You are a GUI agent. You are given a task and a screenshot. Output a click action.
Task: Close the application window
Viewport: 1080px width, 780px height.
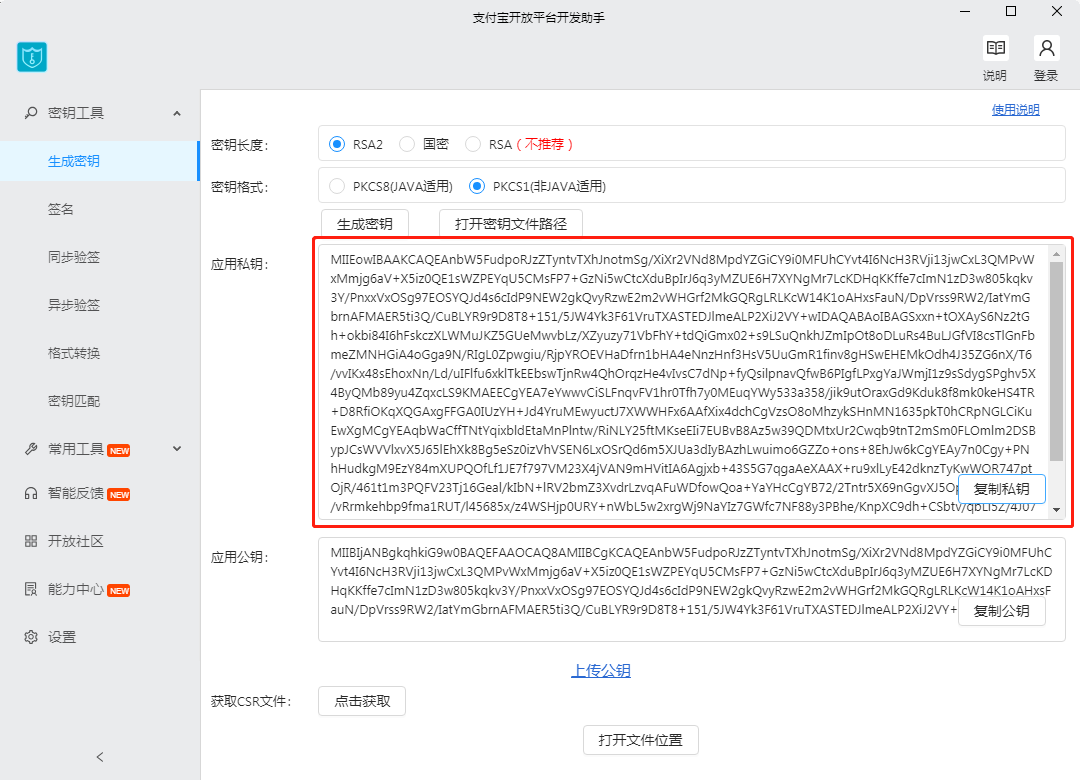point(1057,11)
